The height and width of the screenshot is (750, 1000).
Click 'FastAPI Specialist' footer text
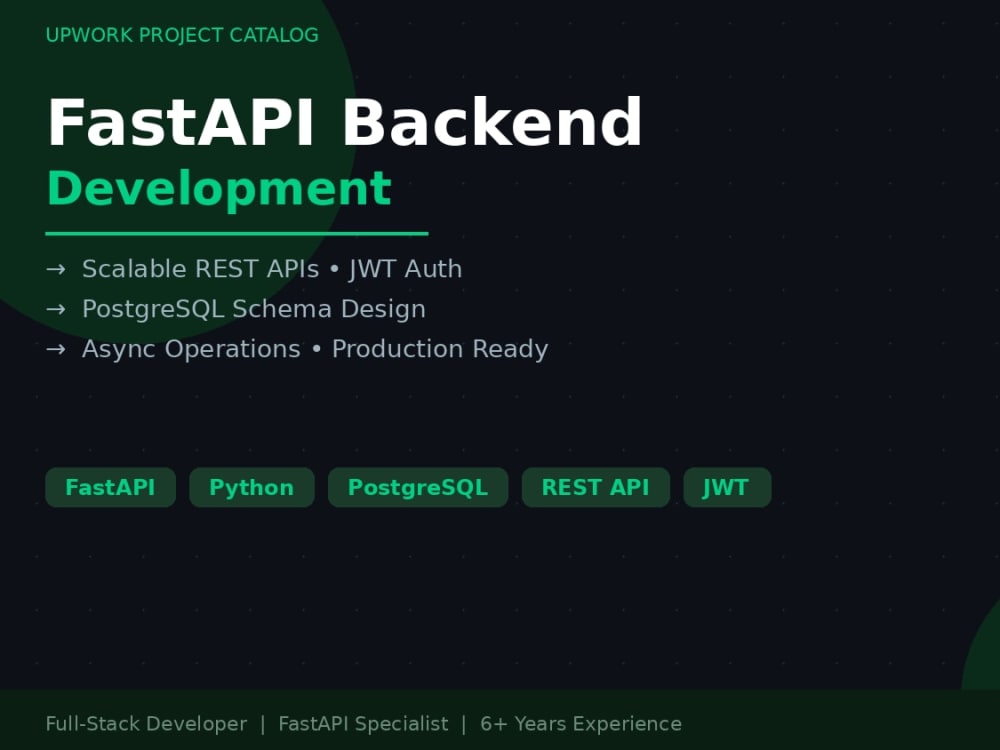click(364, 724)
